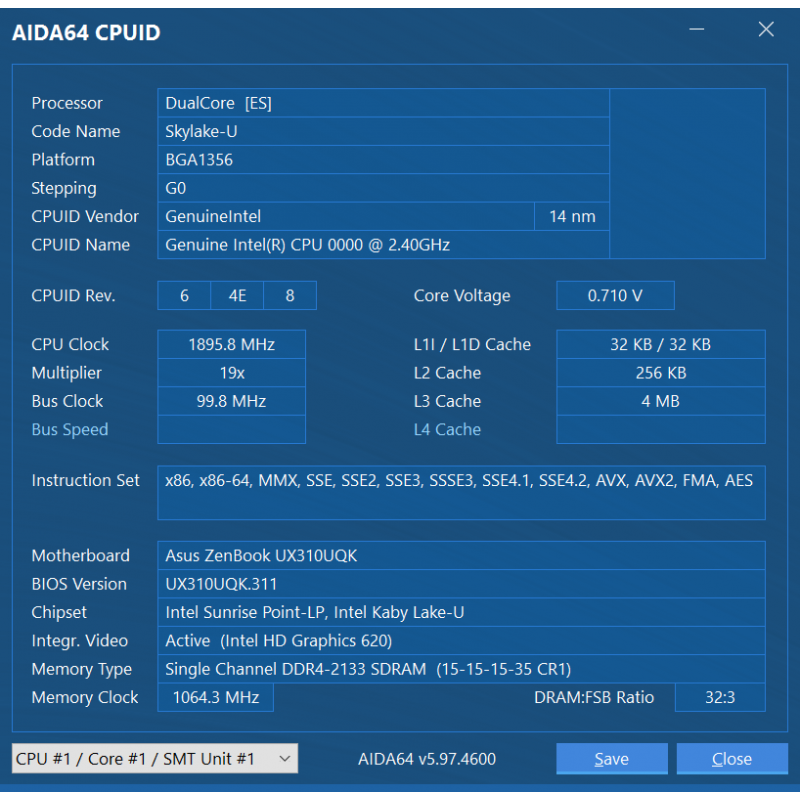Click the CPUID Rev. stepping value 8
The height and width of the screenshot is (800, 800).
290,295
